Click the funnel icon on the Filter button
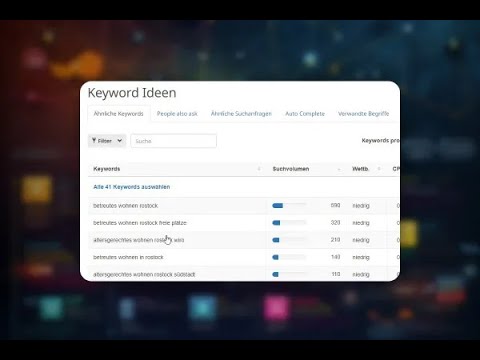The image size is (480, 360). click(94, 141)
